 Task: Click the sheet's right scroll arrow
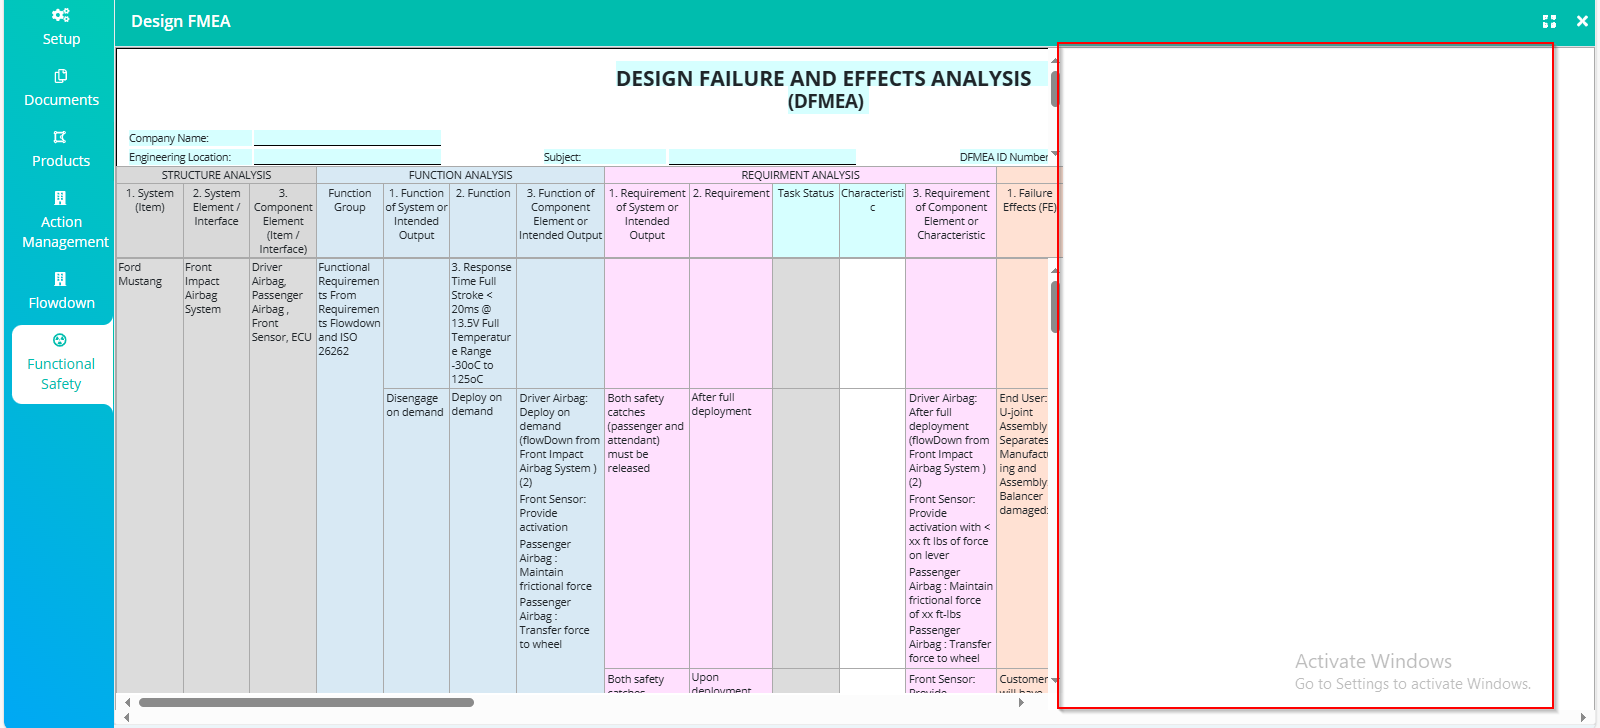coord(1020,702)
